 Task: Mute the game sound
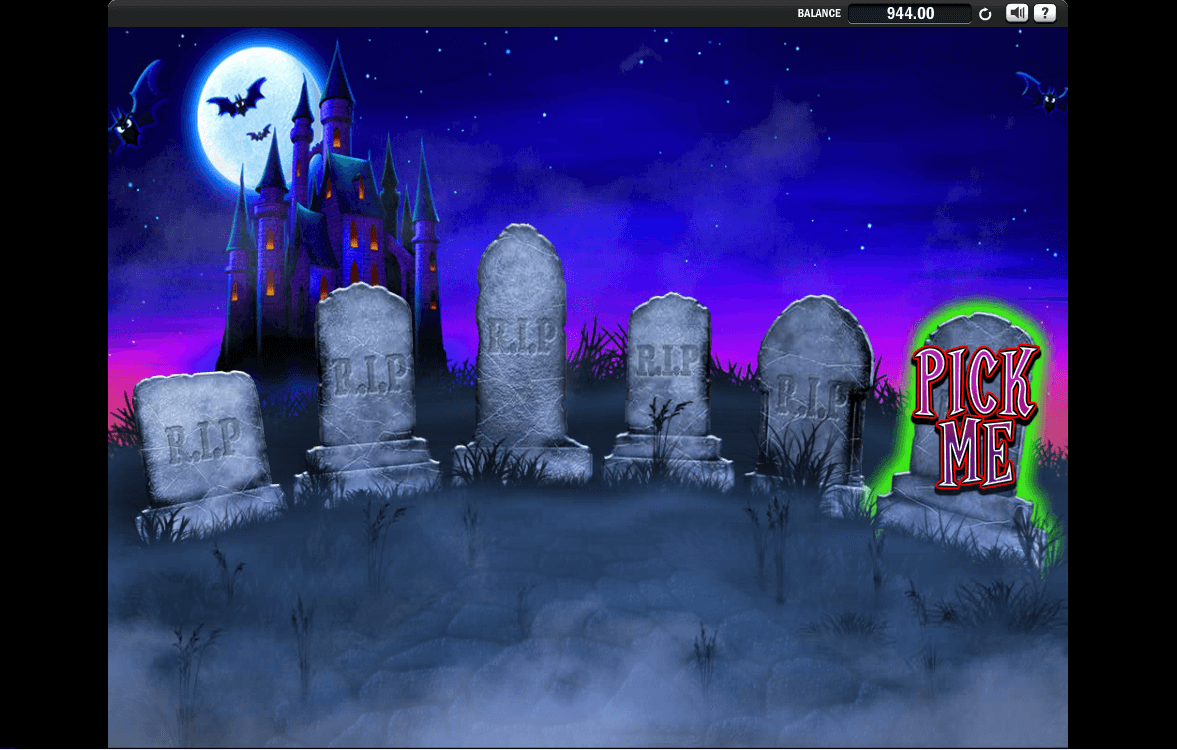coord(1017,13)
